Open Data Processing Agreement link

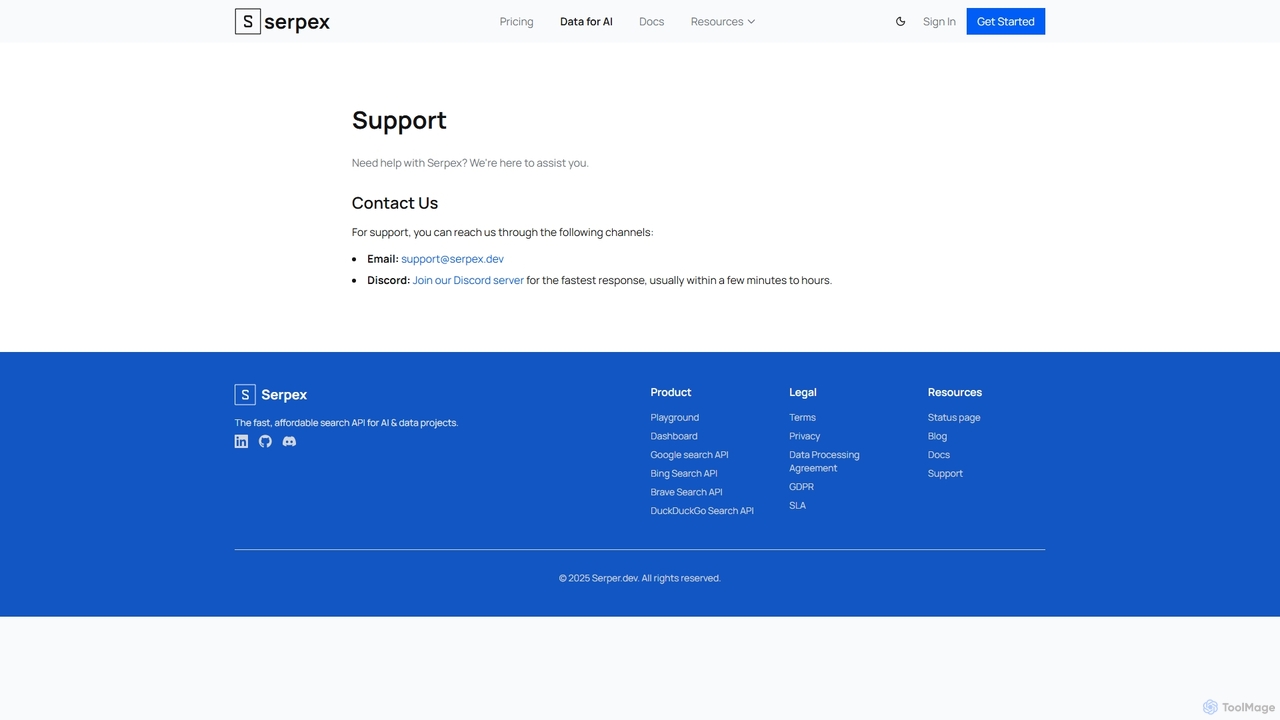click(x=824, y=461)
